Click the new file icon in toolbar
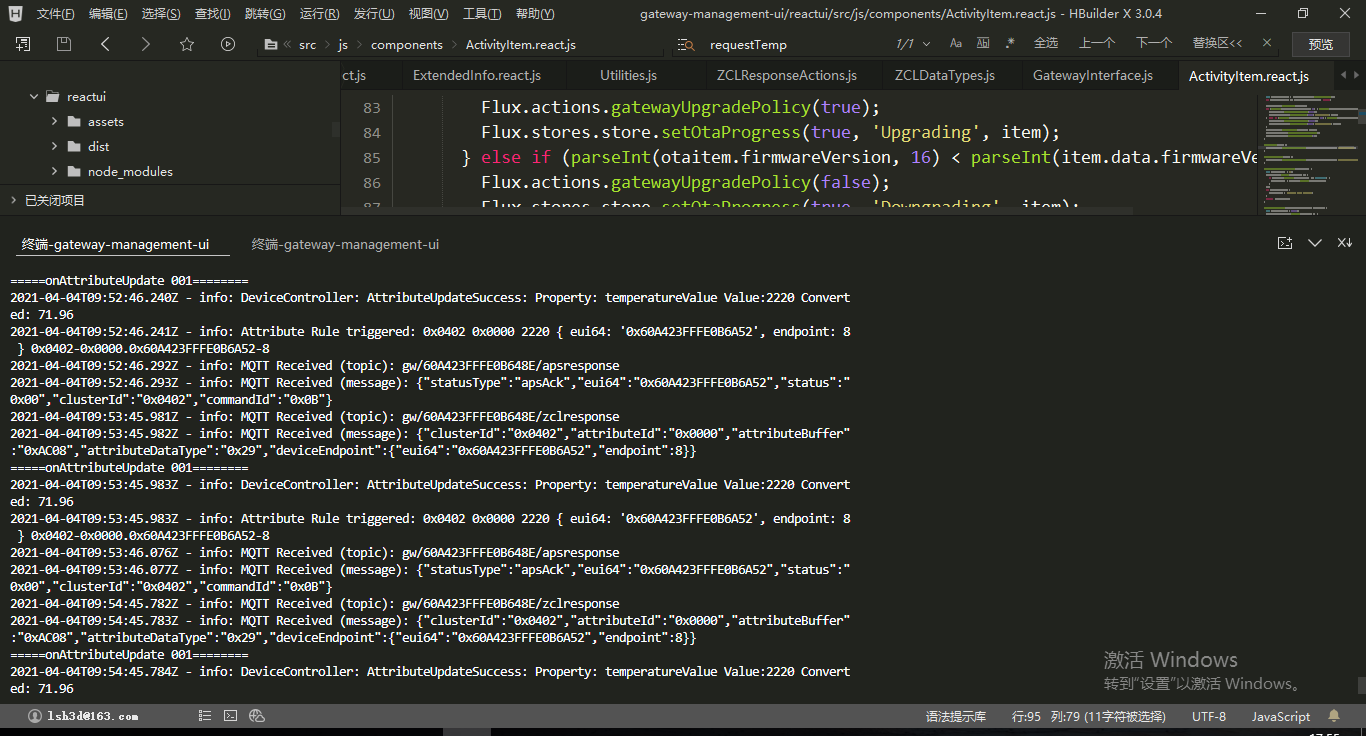Screen dimensions: 1366x736 pos(23,44)
